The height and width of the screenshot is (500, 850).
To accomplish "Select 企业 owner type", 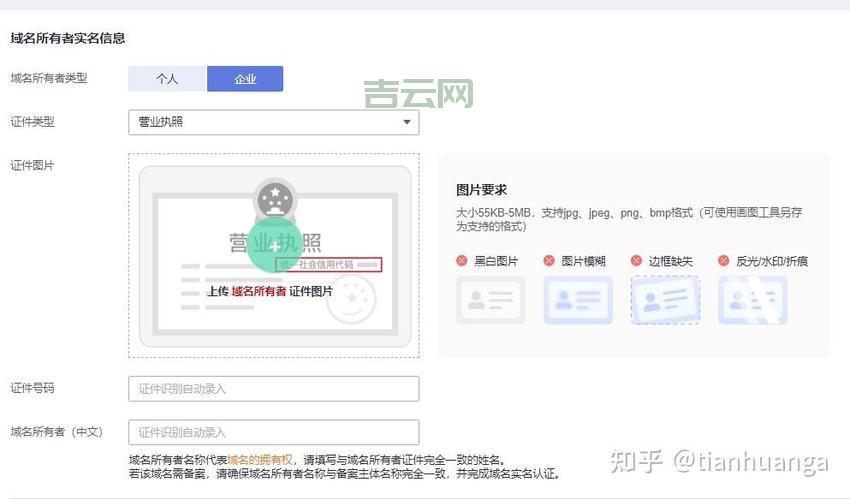I will (x=245, y=79).
